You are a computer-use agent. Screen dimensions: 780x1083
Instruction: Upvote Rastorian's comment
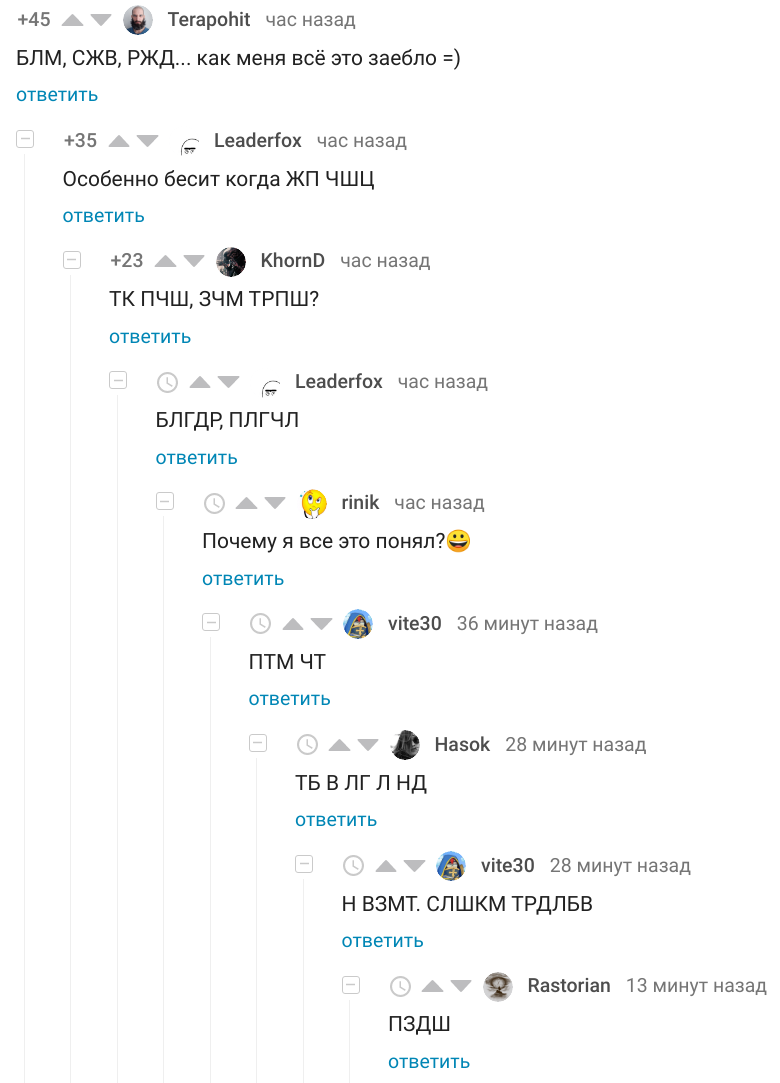point(432,986)
